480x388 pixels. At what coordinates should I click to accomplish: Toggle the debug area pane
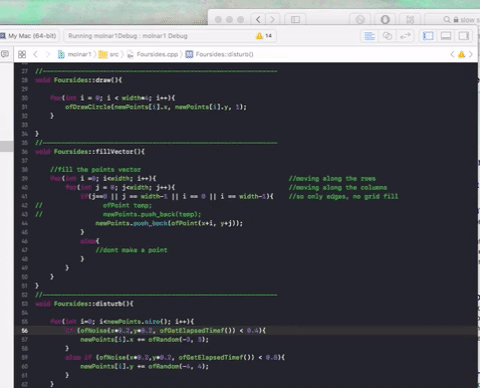tap(446, 36)
